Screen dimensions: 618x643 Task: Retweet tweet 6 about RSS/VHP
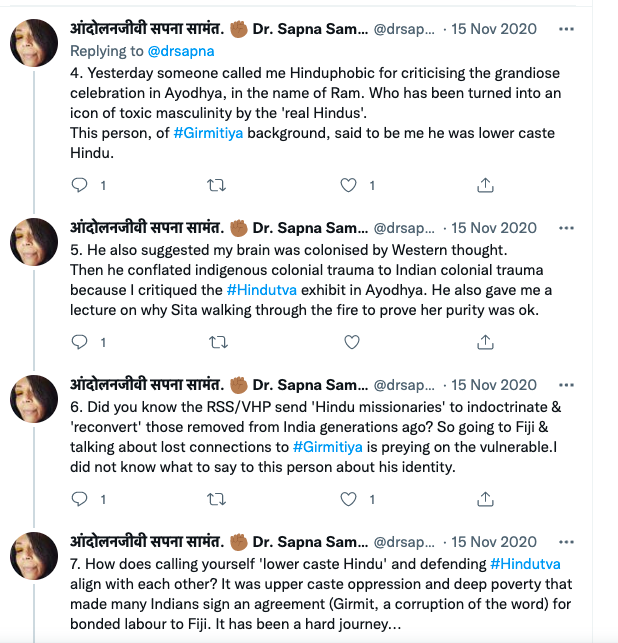click(x=215, y=499)
